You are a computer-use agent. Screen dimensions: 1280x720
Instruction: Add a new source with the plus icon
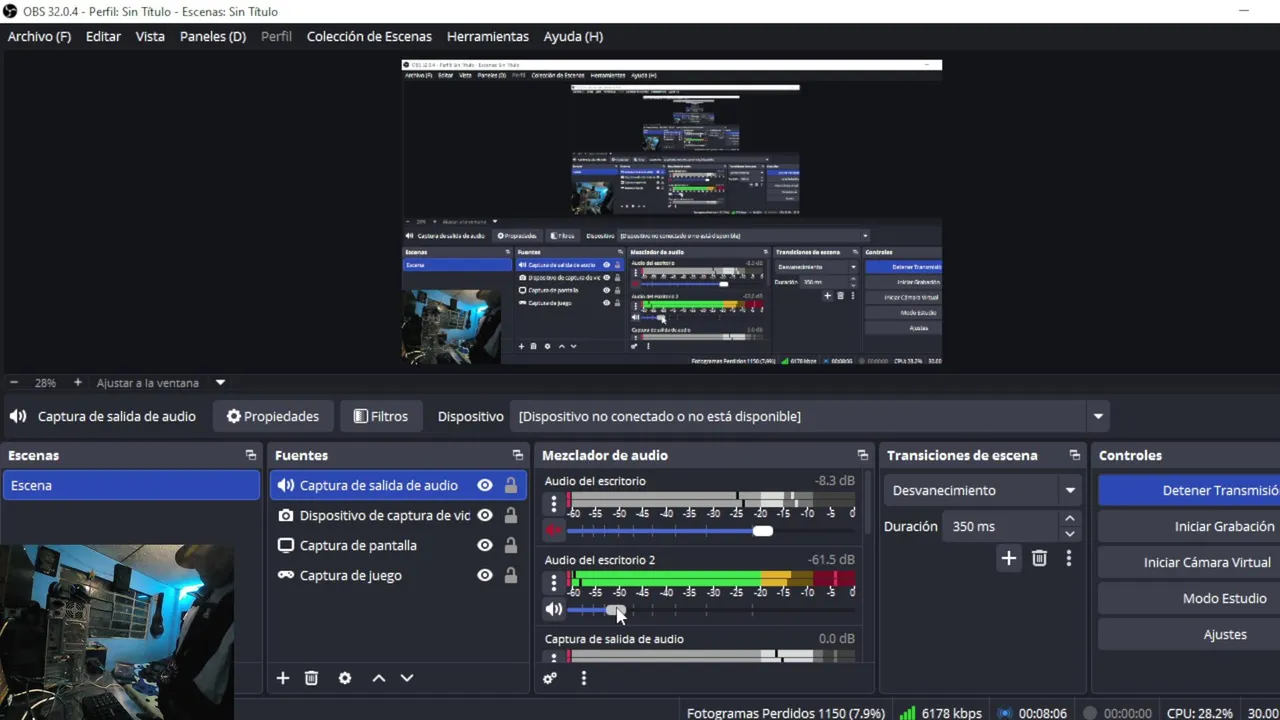pyautogui.click(x=283, y=678)
